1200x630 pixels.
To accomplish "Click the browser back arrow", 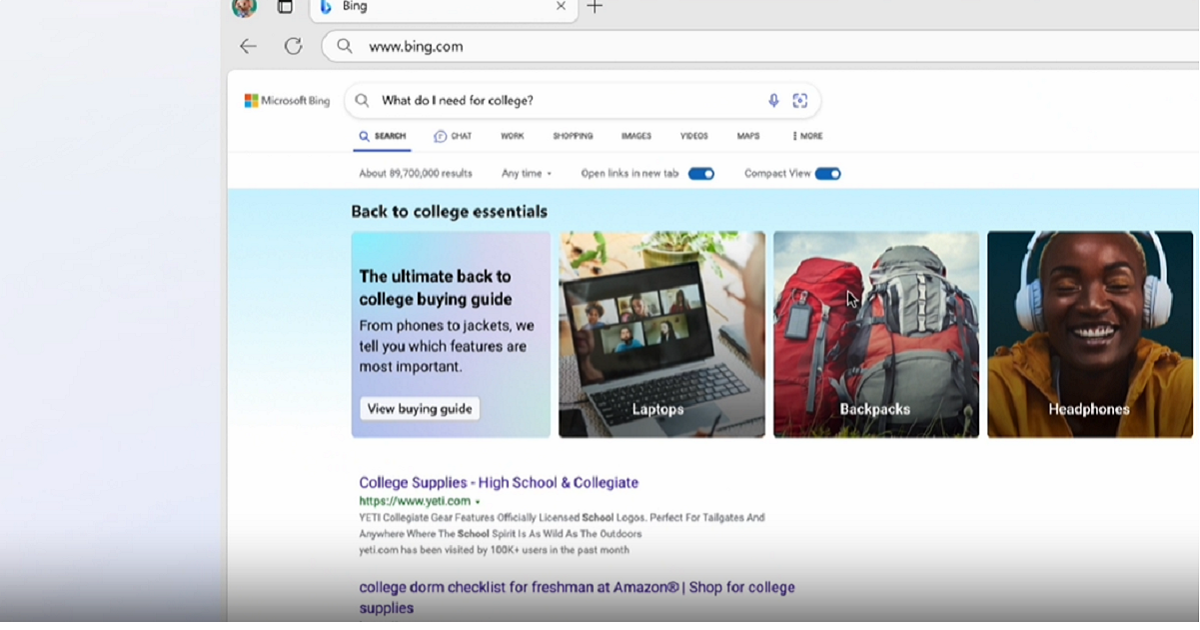I will coord(248,46).
